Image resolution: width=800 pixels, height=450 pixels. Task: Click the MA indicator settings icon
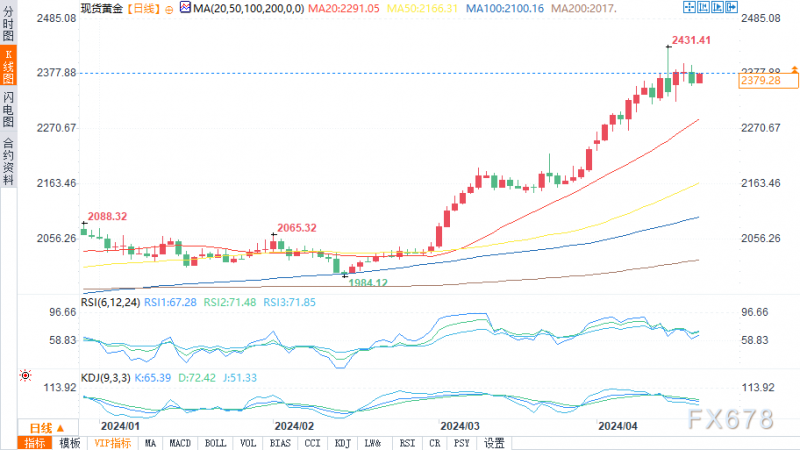click(x=185, y=8)
